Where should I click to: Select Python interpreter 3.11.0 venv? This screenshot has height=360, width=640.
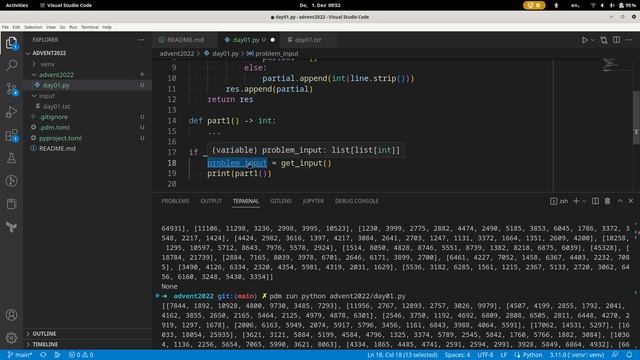[577, 355]
